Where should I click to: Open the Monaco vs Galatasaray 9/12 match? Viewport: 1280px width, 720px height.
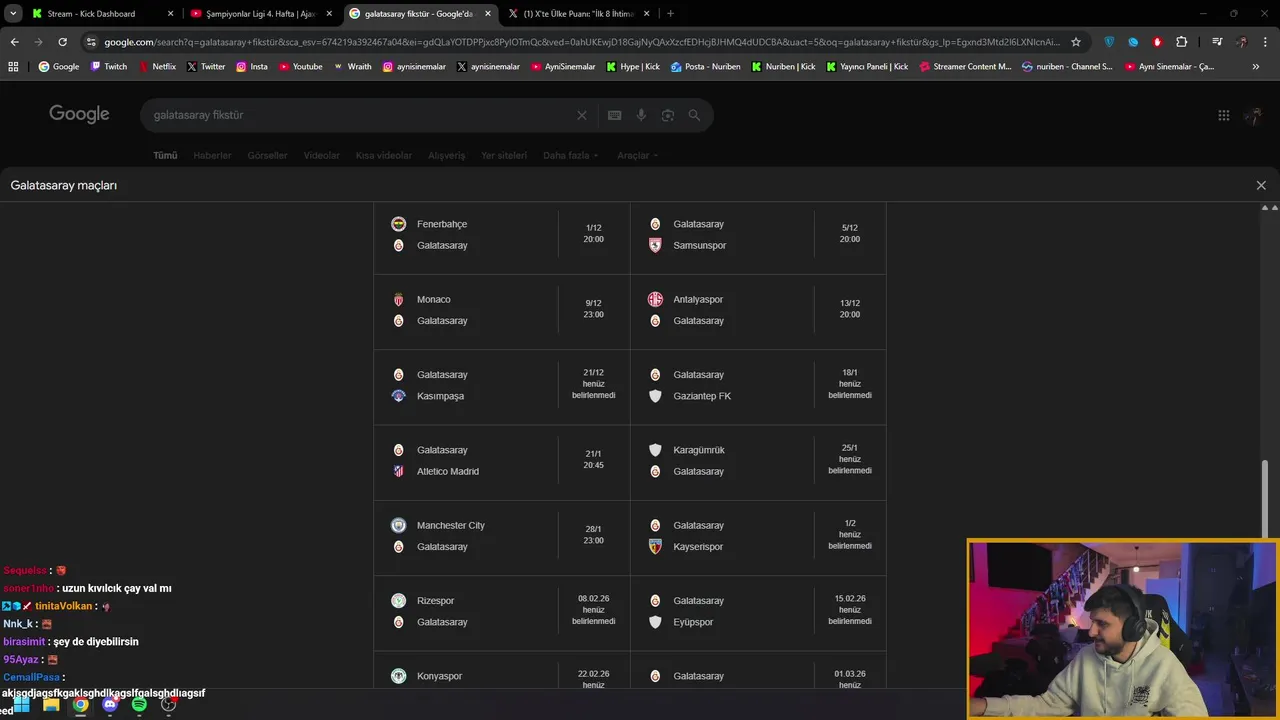pos(502,310)
